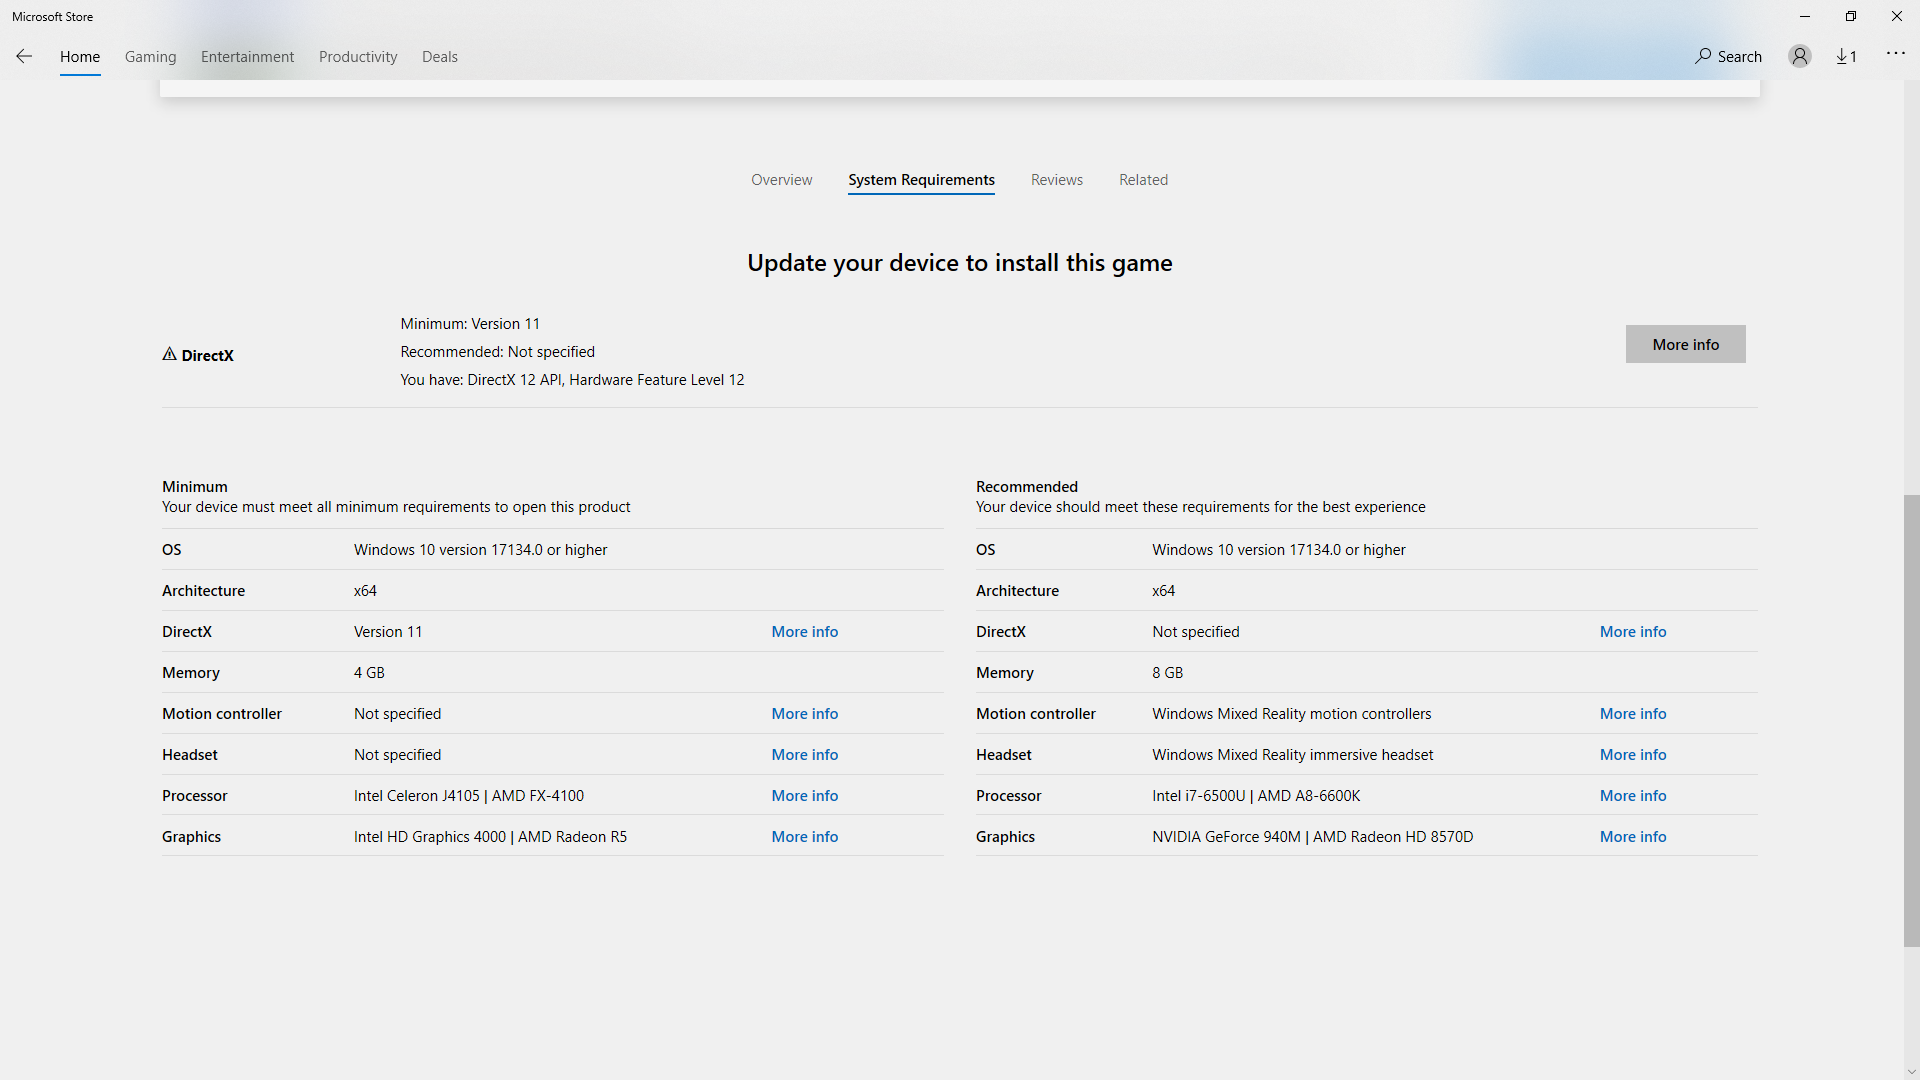Click the Search magnifier button
1920x1080 pixels.
[1729, 56]
